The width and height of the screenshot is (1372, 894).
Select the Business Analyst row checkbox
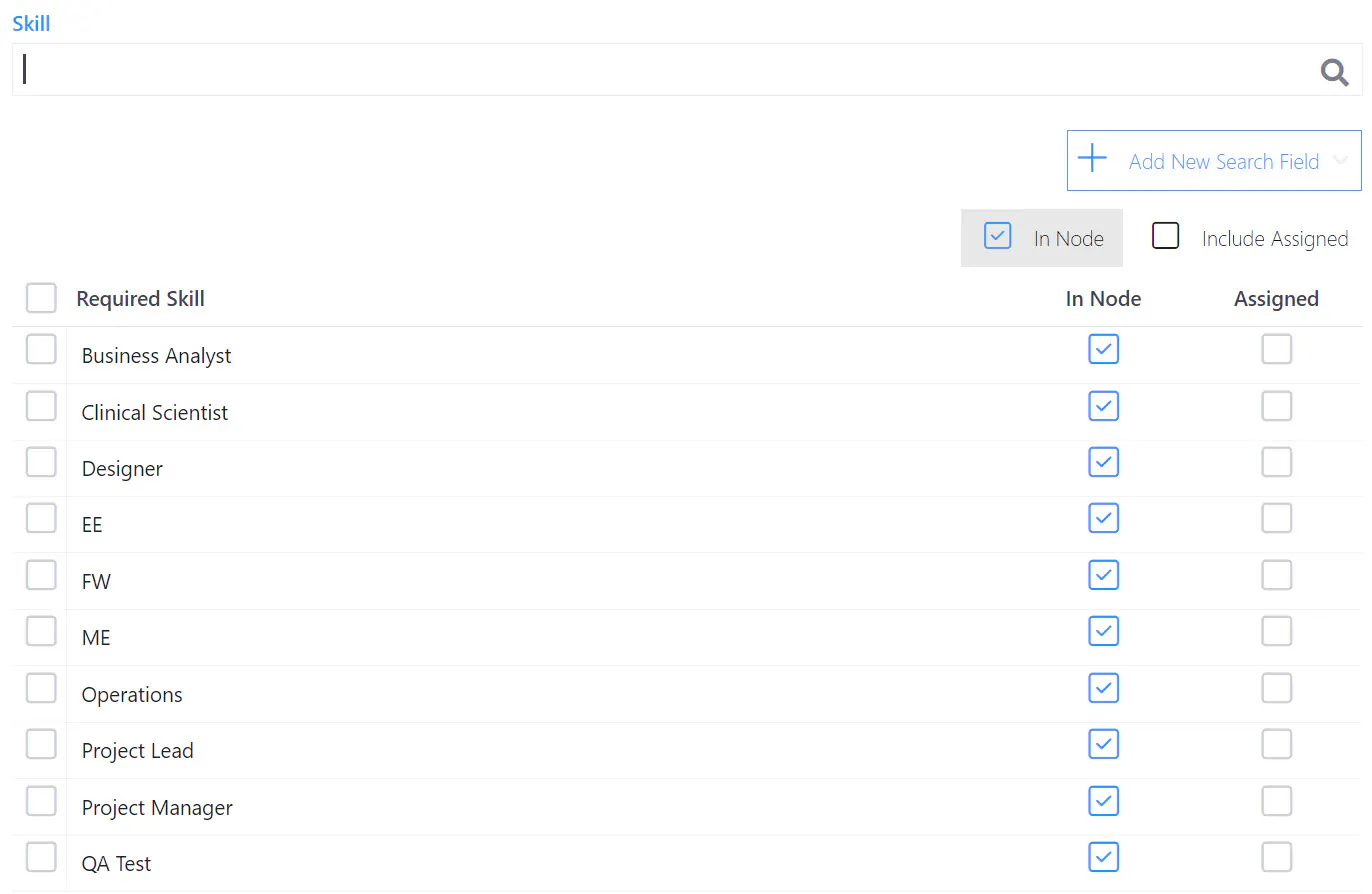point(41,349)
